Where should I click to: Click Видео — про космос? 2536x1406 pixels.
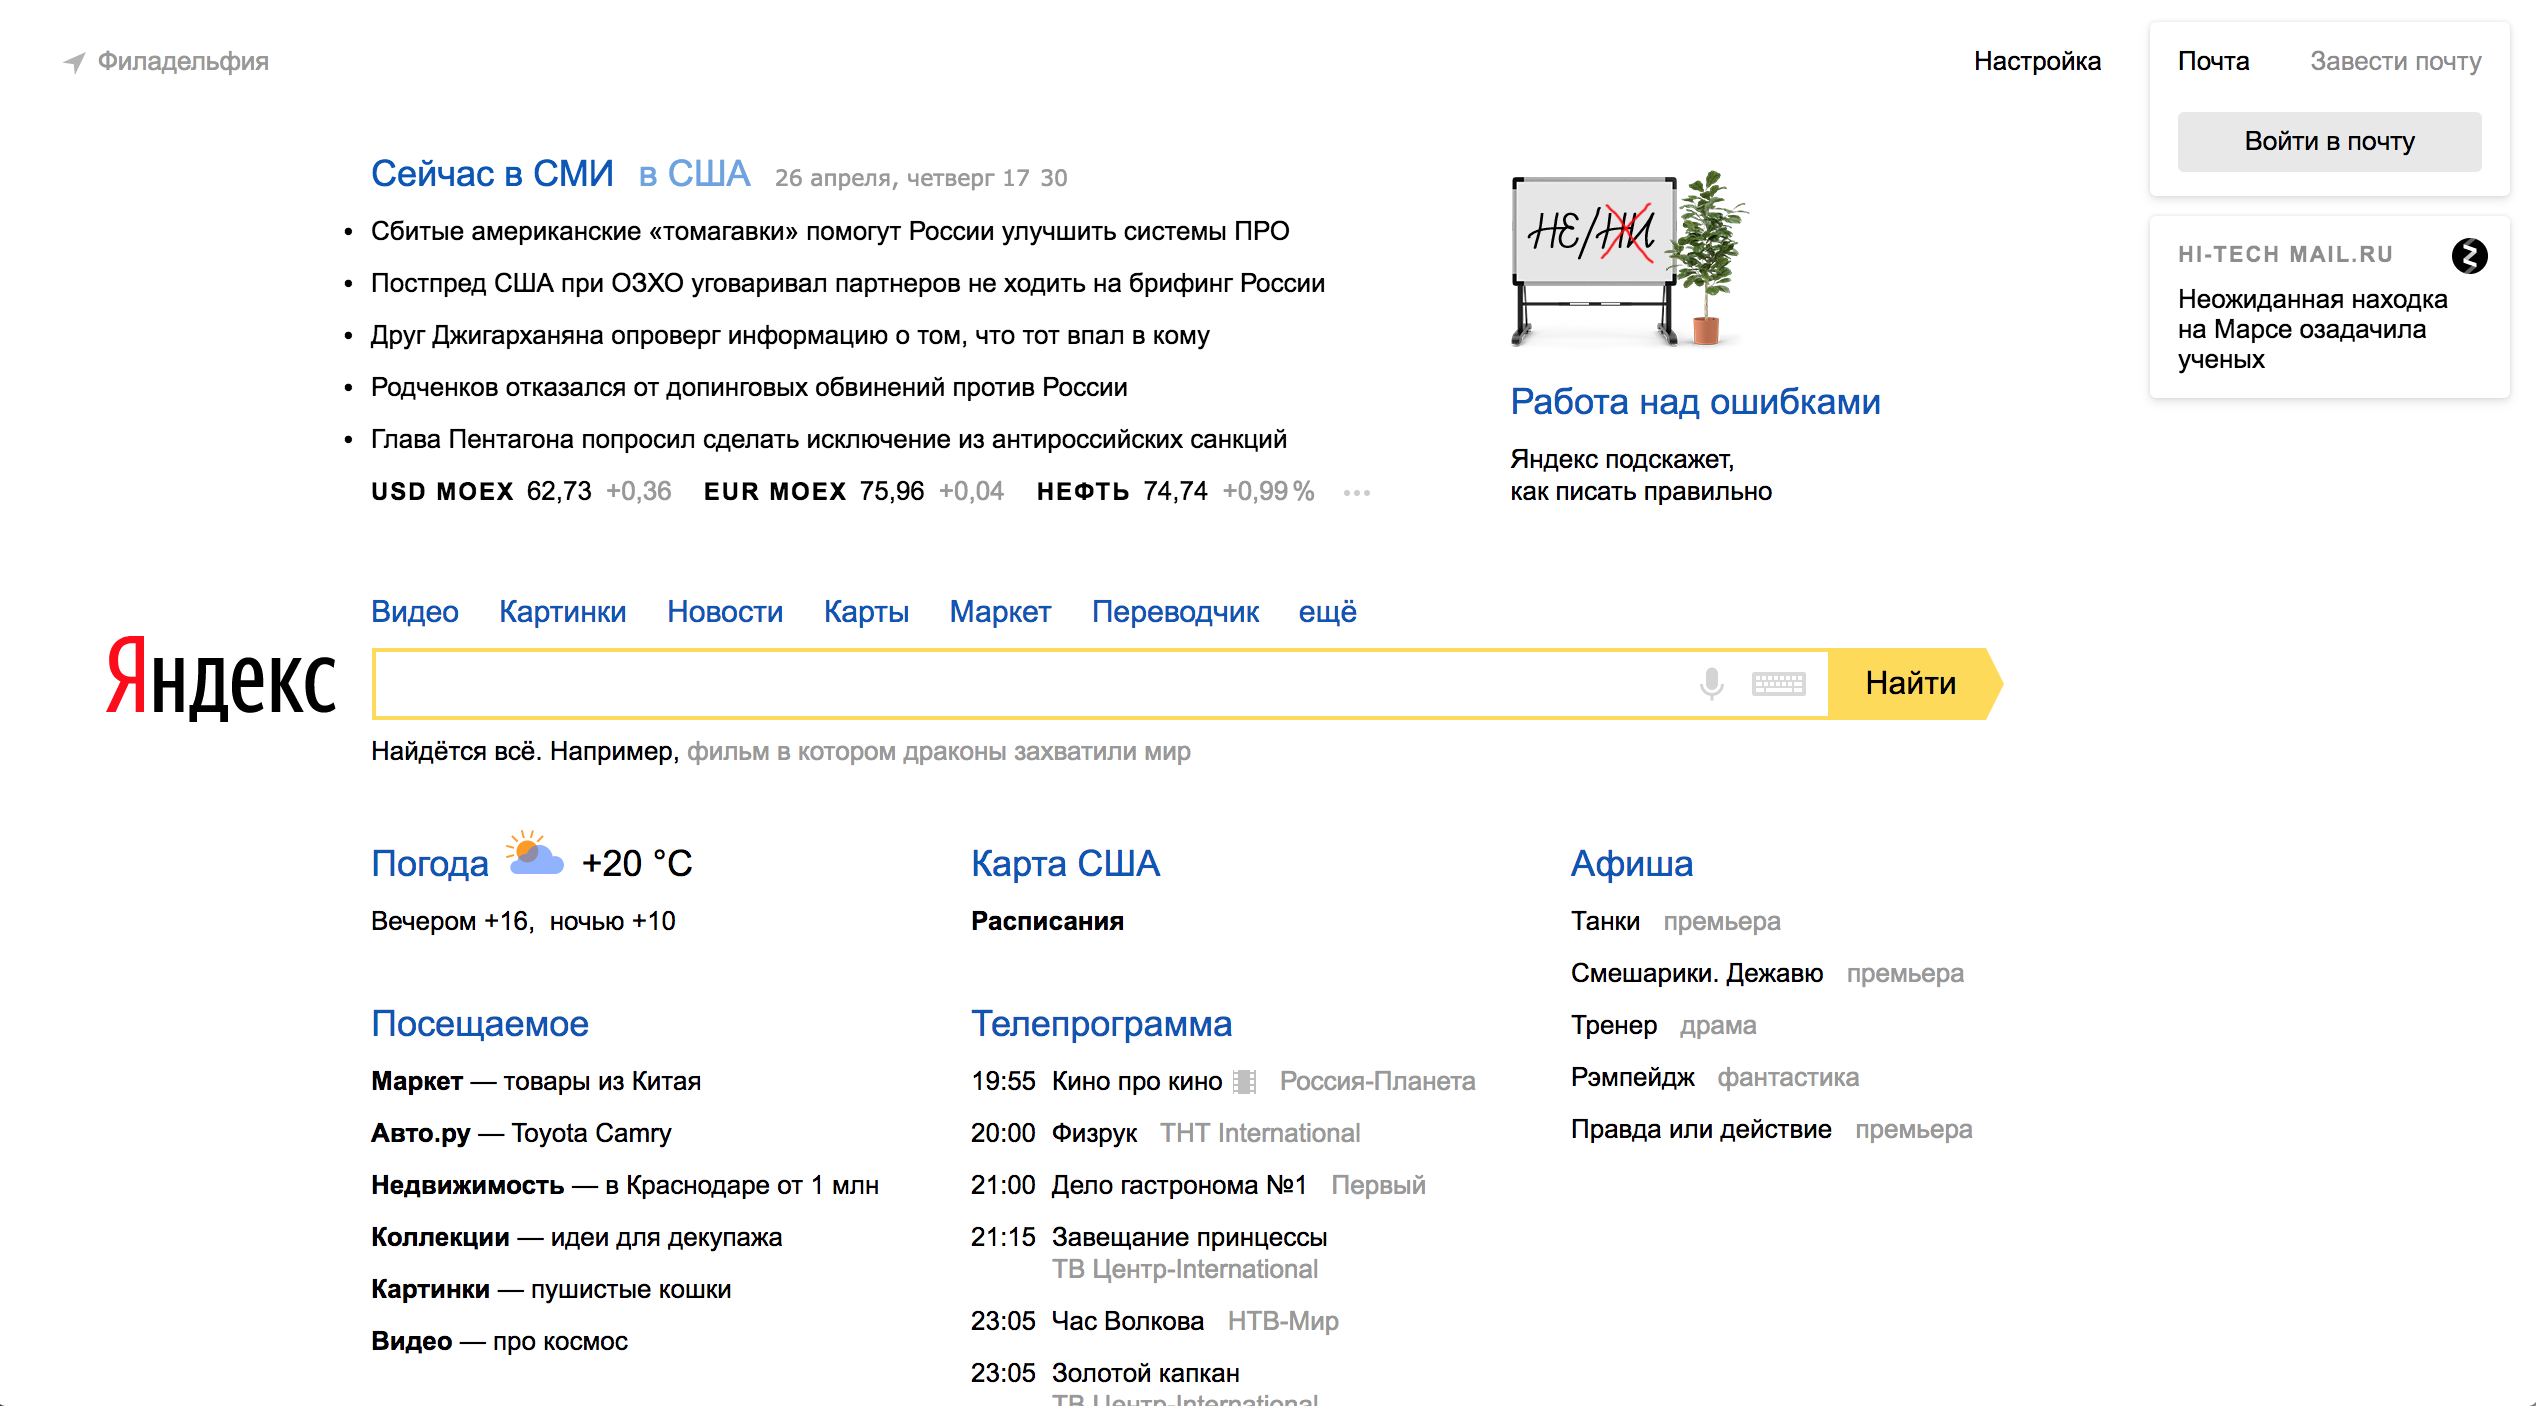pyautogui.click(x=499, y=1341)
